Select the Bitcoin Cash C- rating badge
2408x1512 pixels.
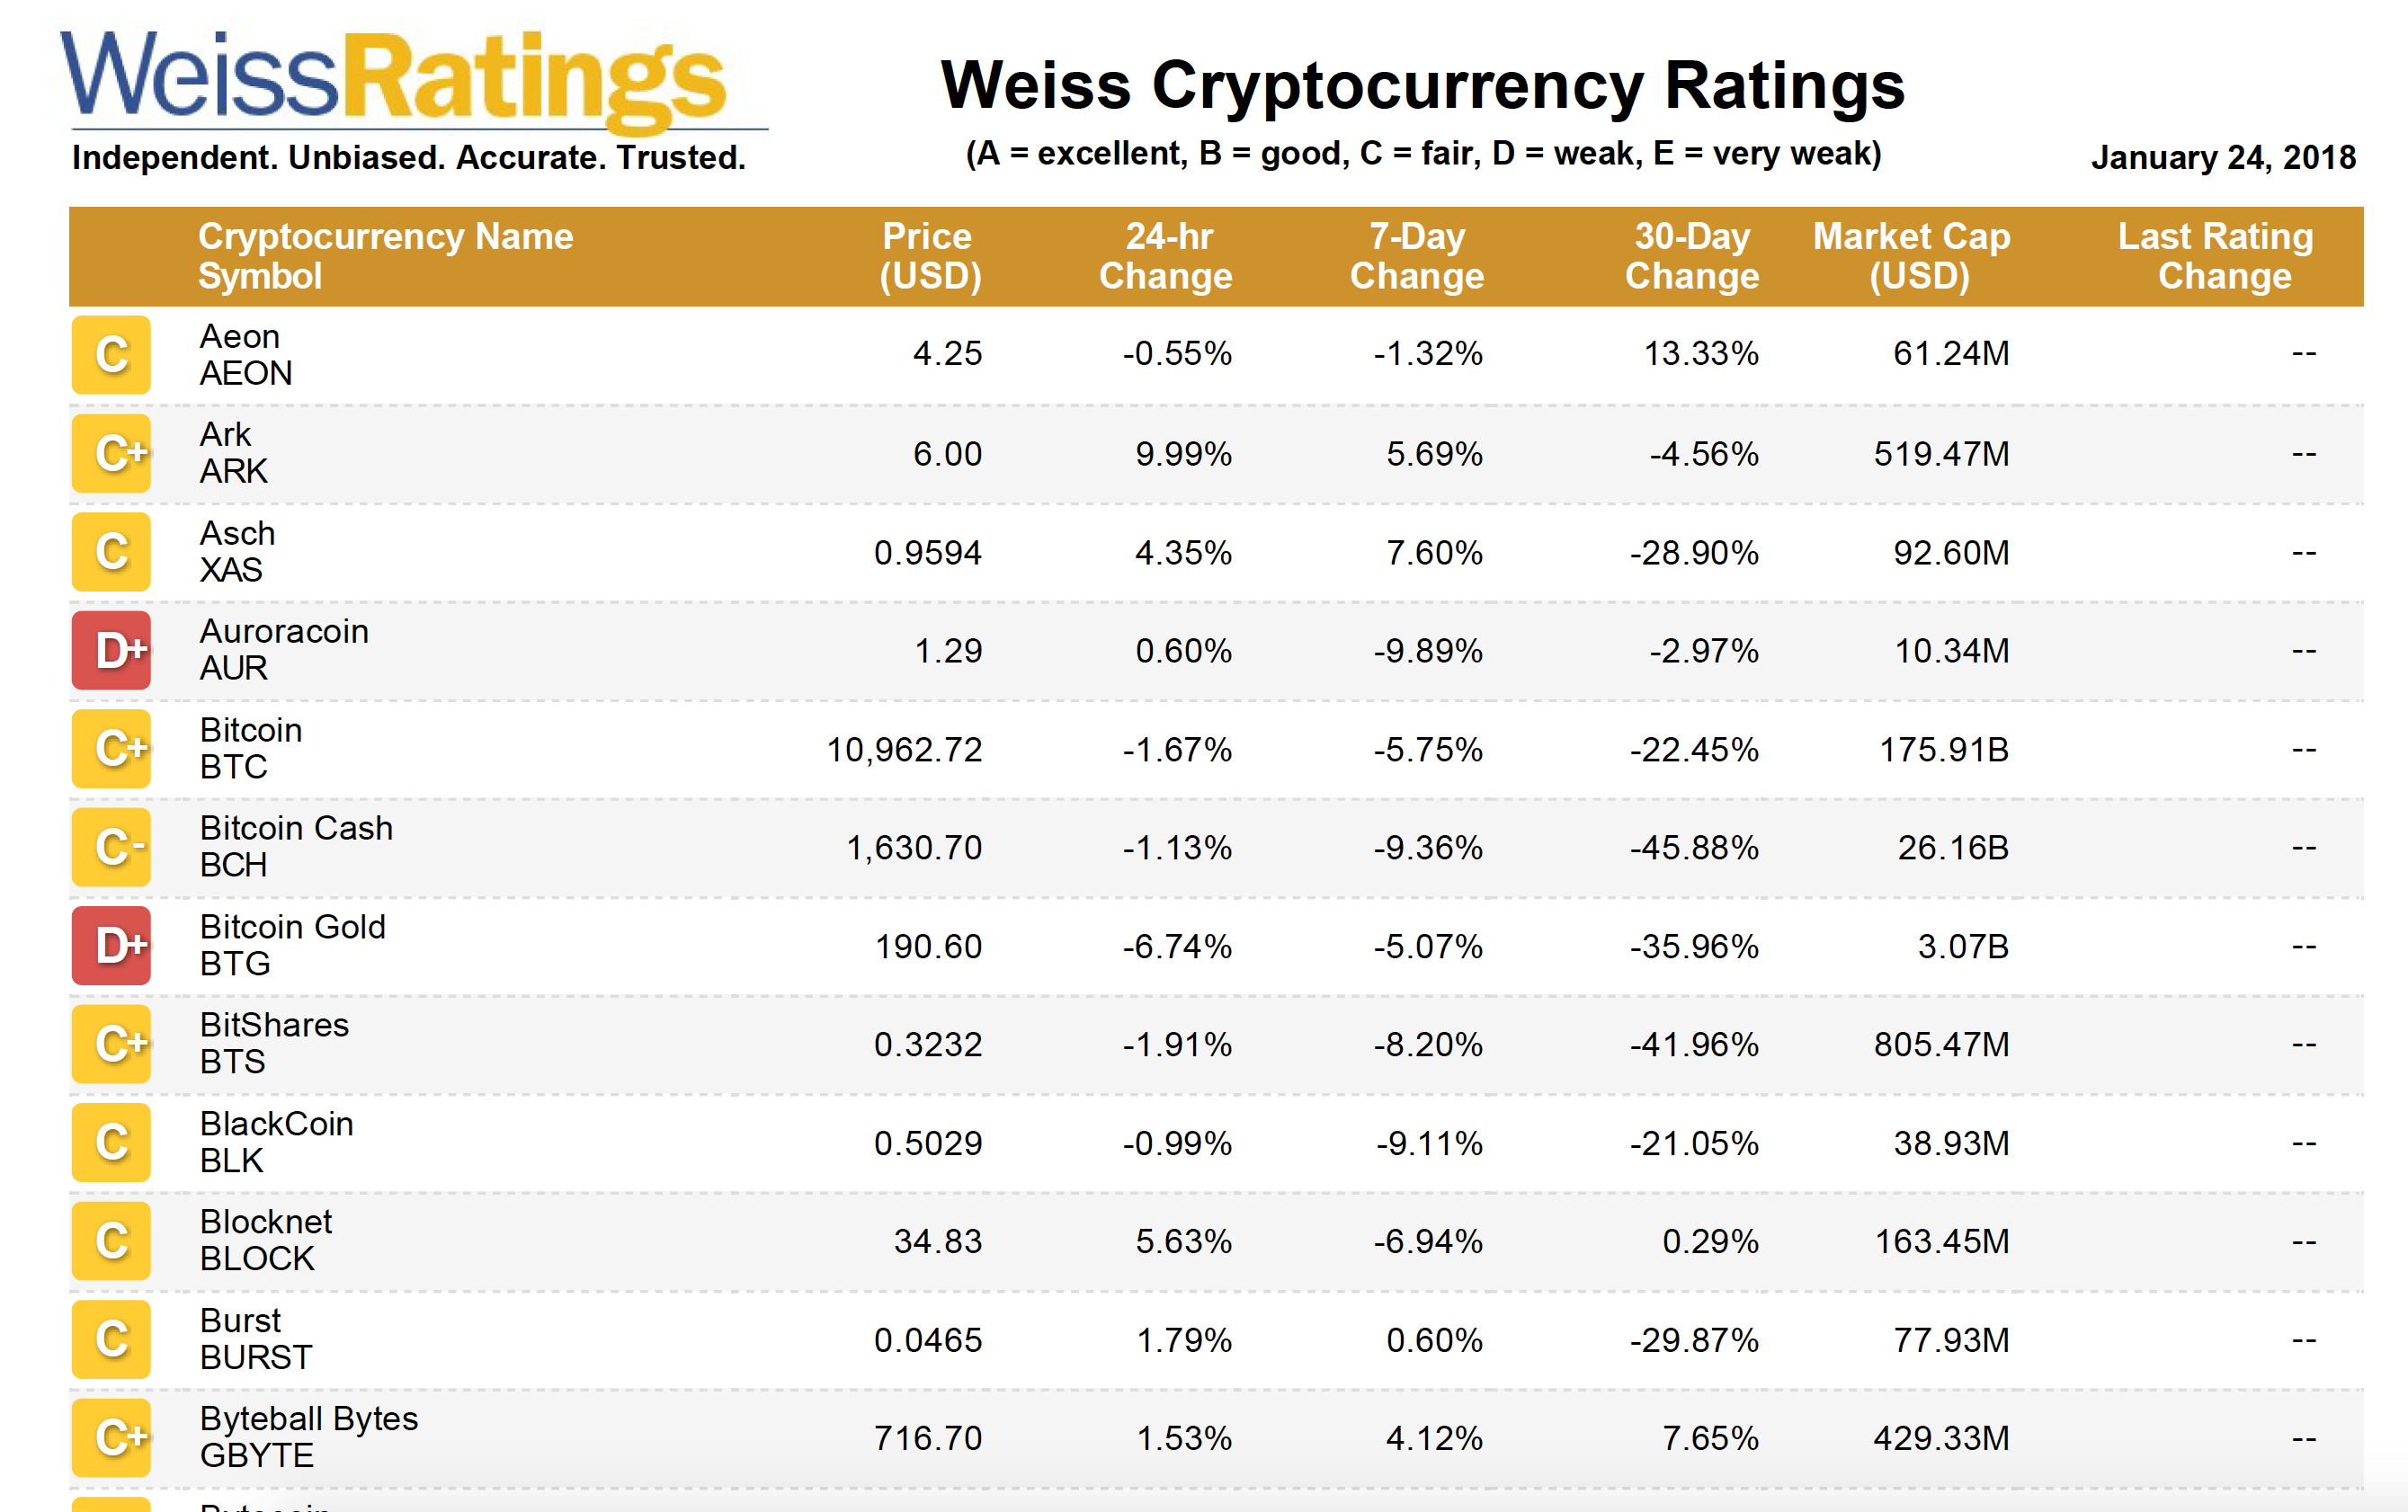[x=111, y=848]
